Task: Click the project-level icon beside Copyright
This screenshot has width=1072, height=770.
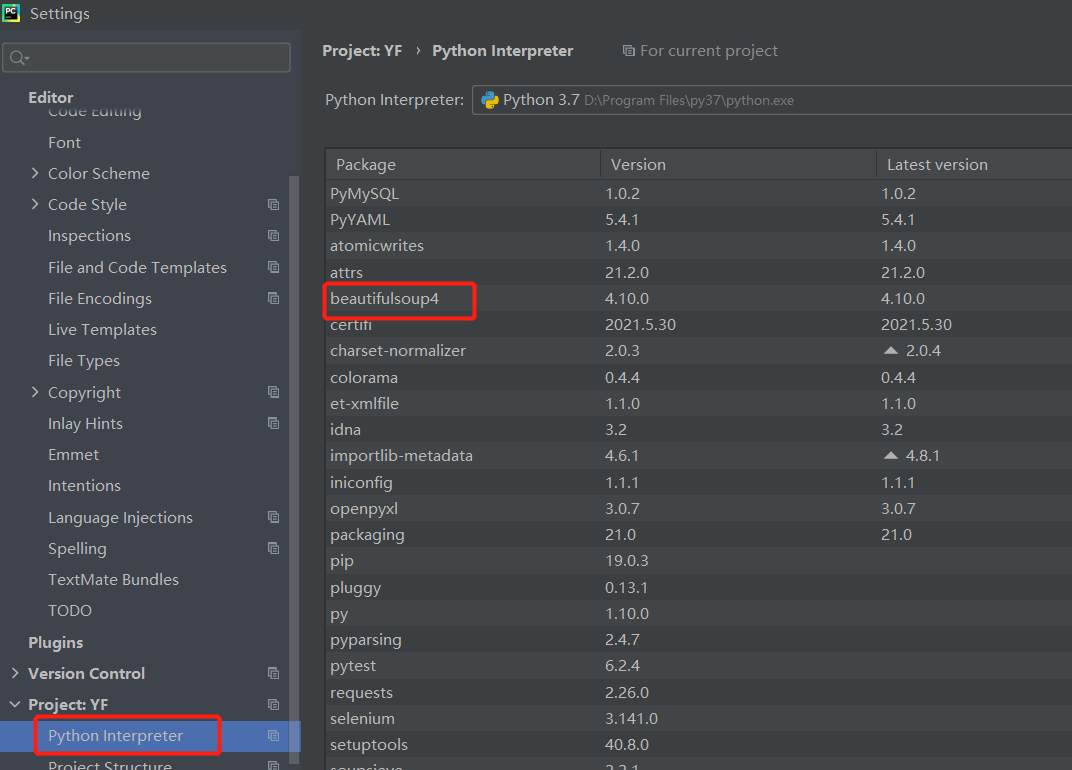Action: 273,392
